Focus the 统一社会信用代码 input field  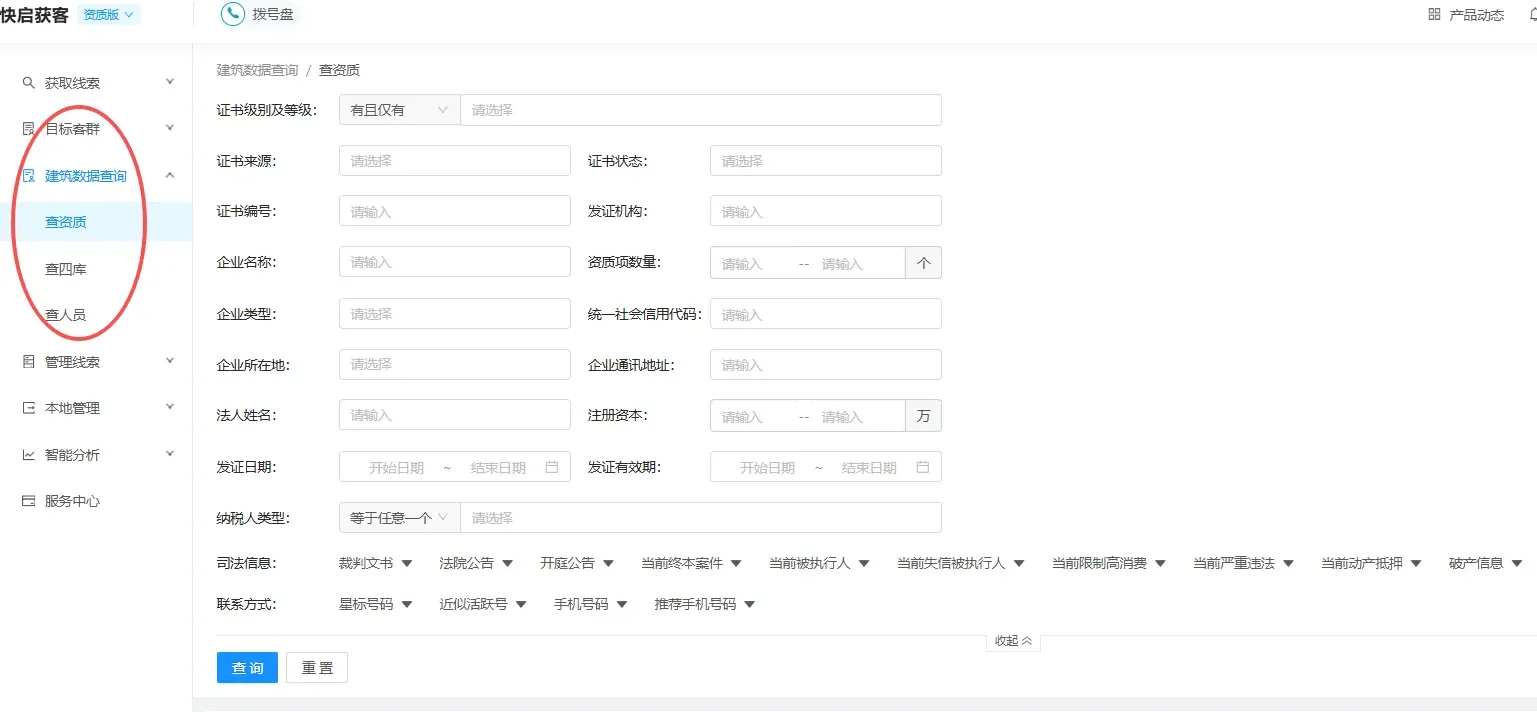tap(826, 314)
